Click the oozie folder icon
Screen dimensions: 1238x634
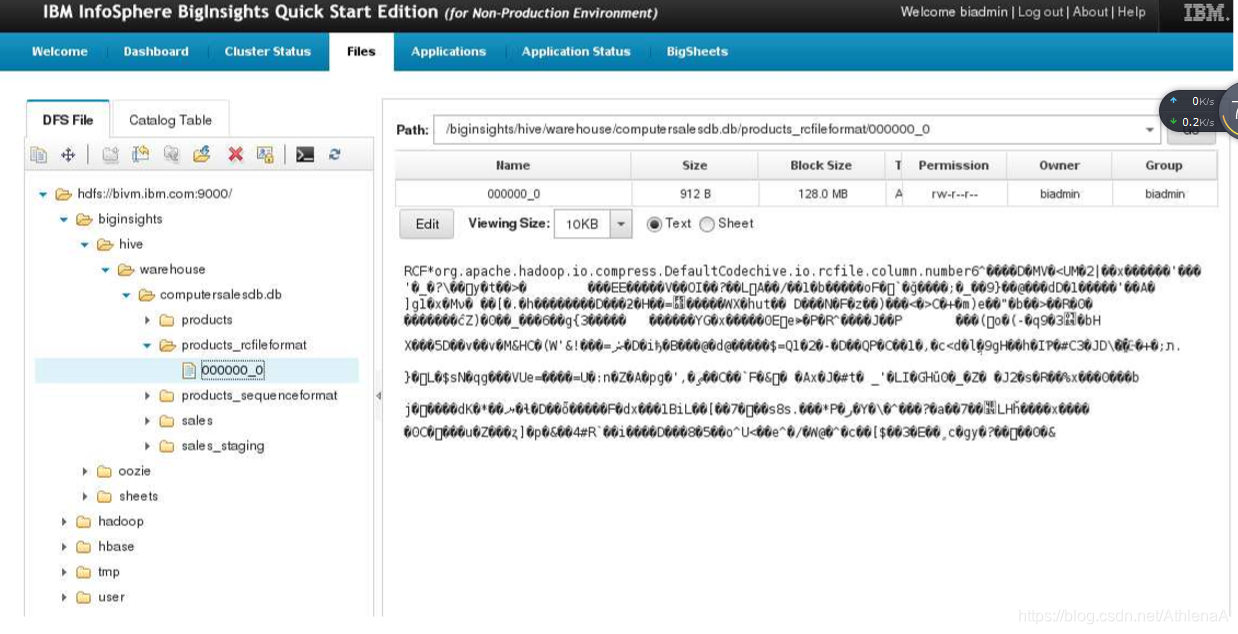point(104,471)
